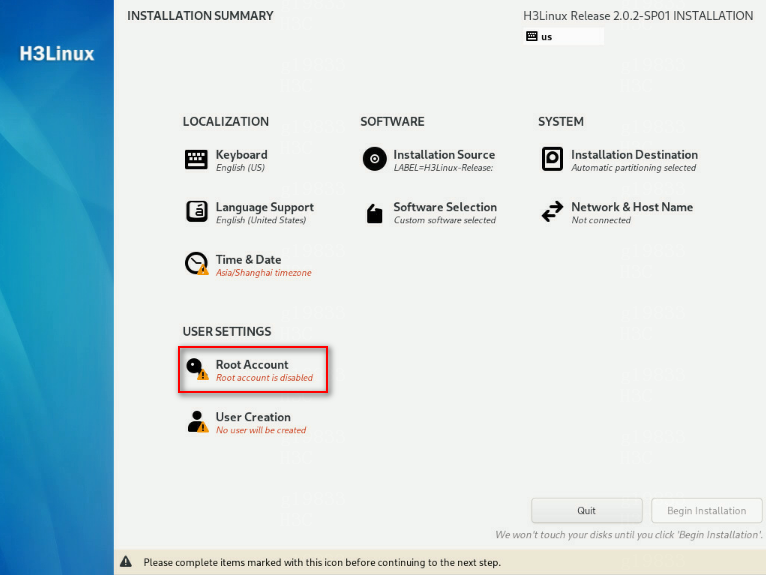Click the warning triangle in the bottom bar
This screenshot has width=766, height=575.
click(126, 562)
